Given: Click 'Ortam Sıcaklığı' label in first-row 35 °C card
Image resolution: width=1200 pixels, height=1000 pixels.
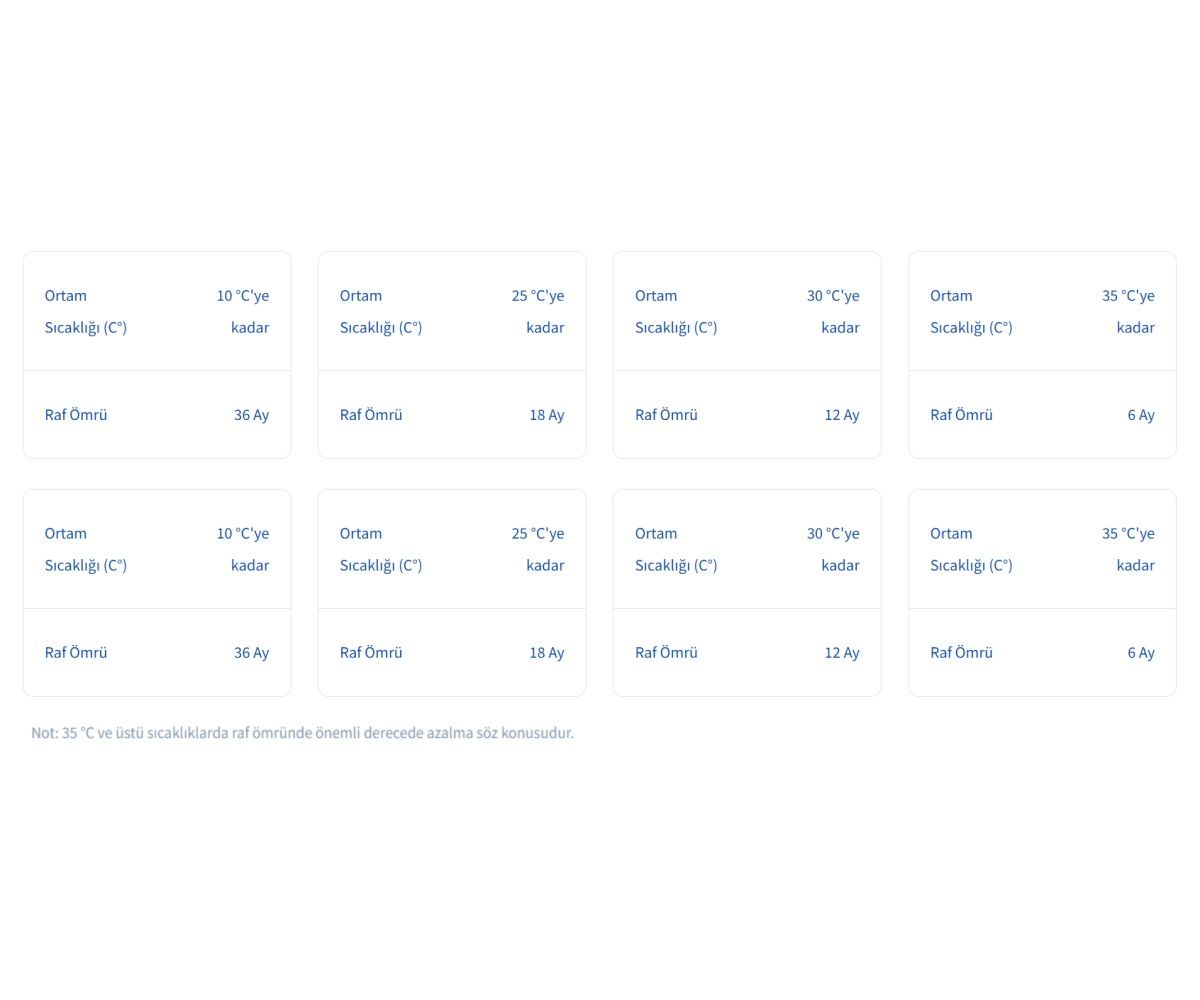Looking at the screenshot, I should [971, 311].
